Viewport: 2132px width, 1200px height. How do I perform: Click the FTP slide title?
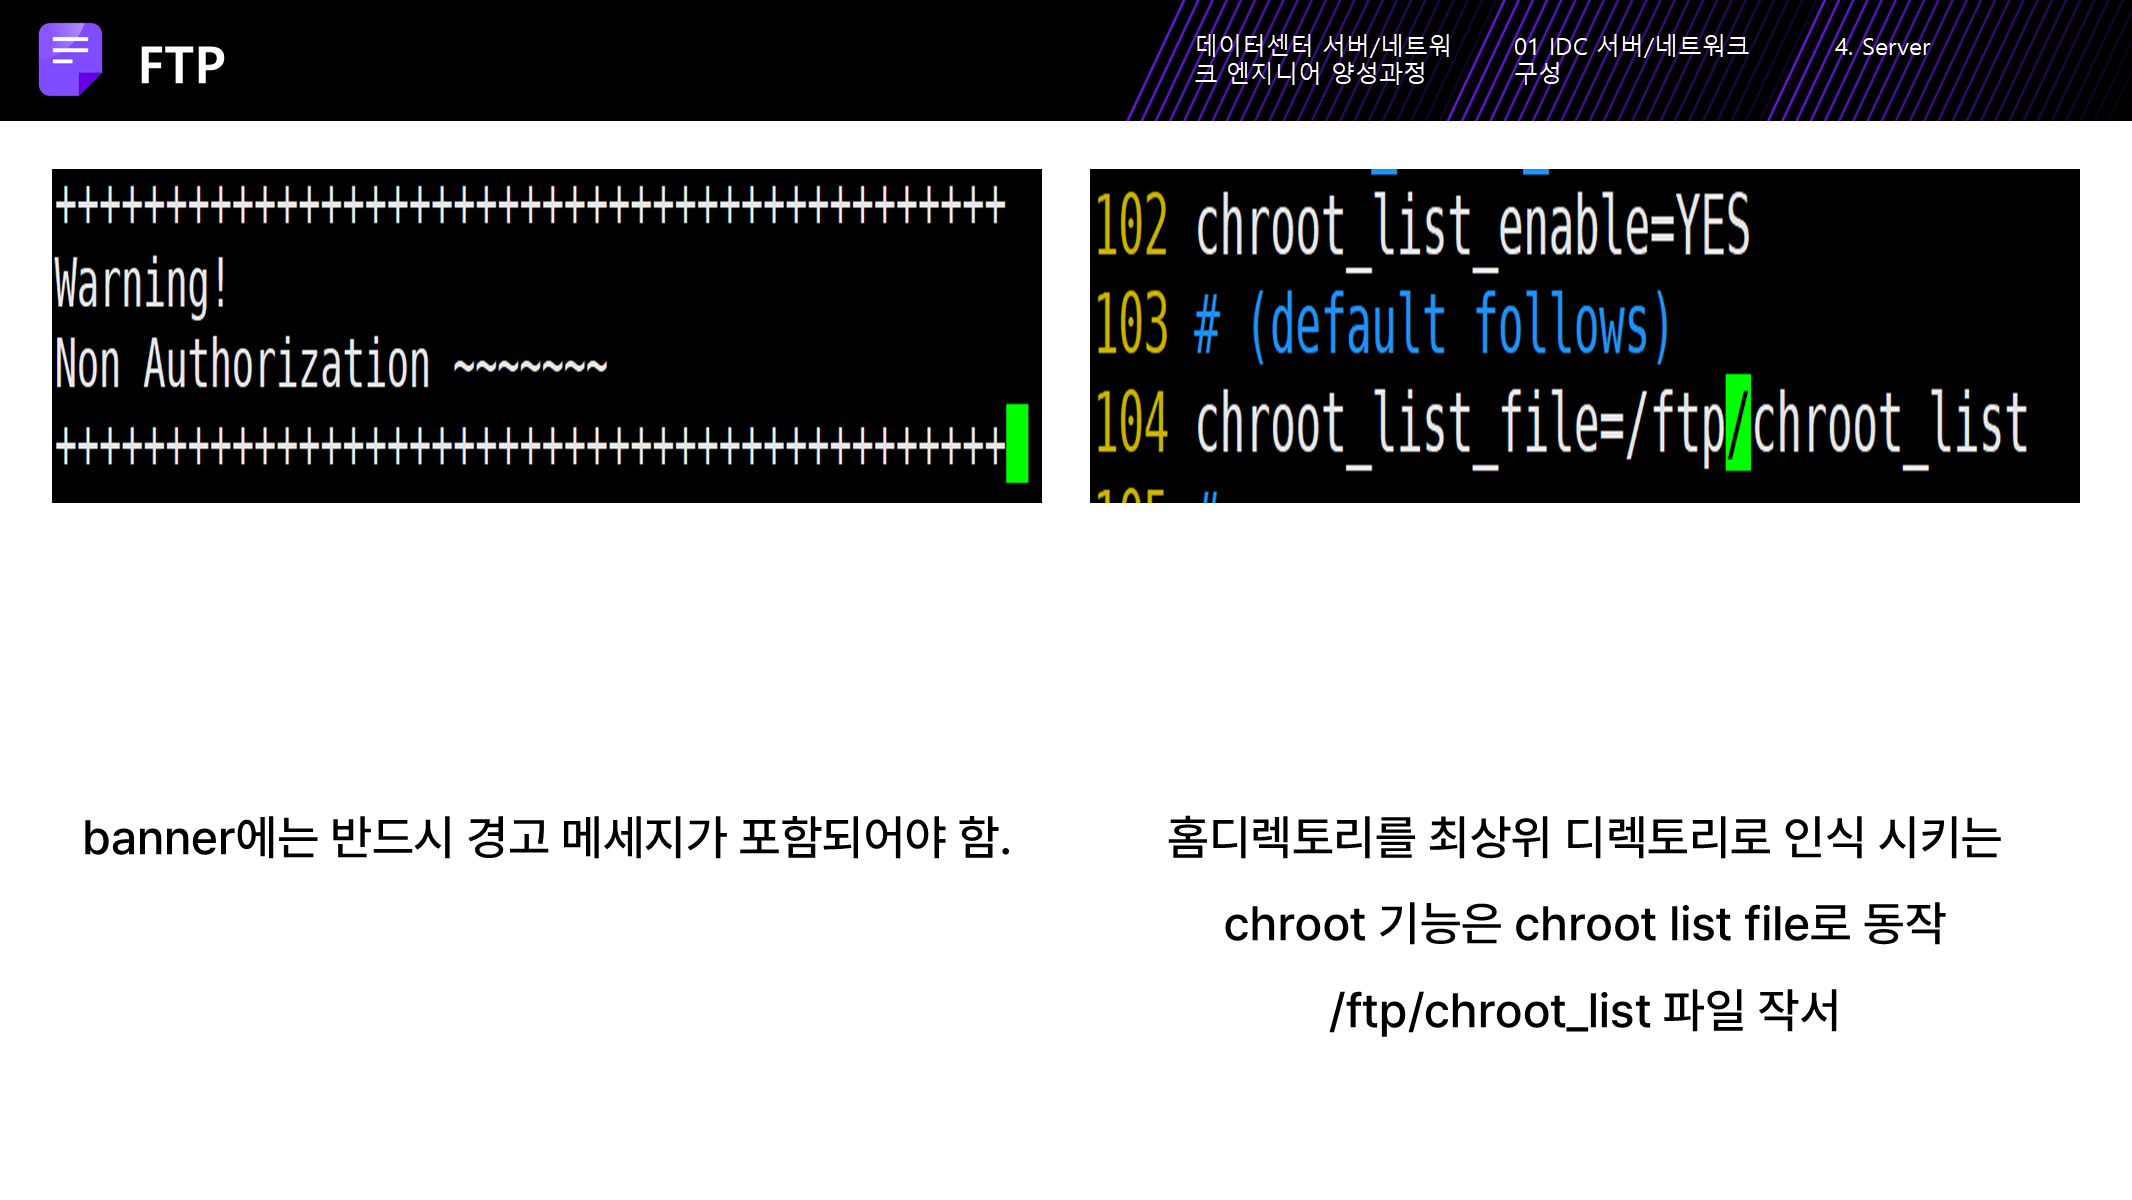(182, 66)
